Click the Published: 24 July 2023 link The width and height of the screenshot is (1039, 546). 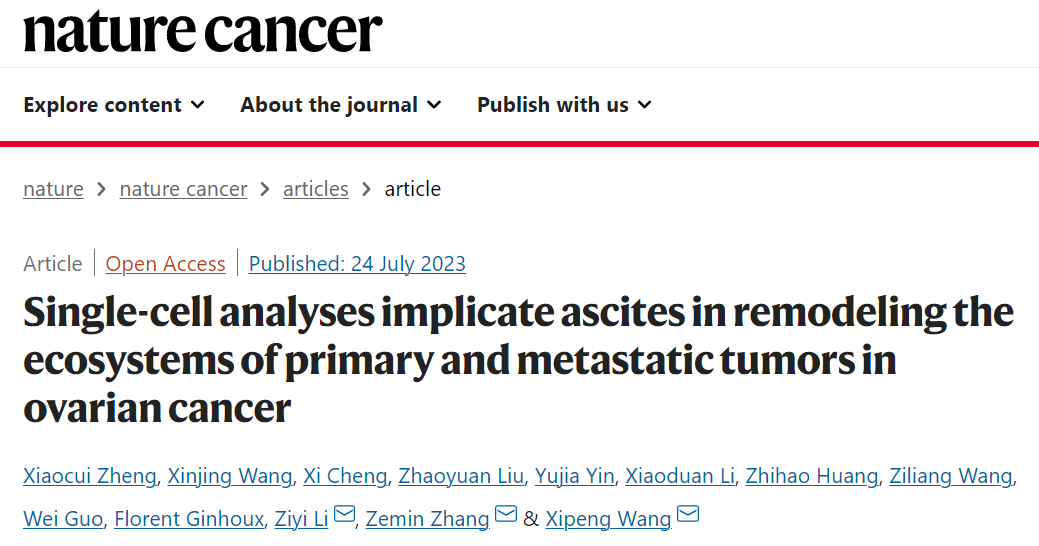[357, 264]
